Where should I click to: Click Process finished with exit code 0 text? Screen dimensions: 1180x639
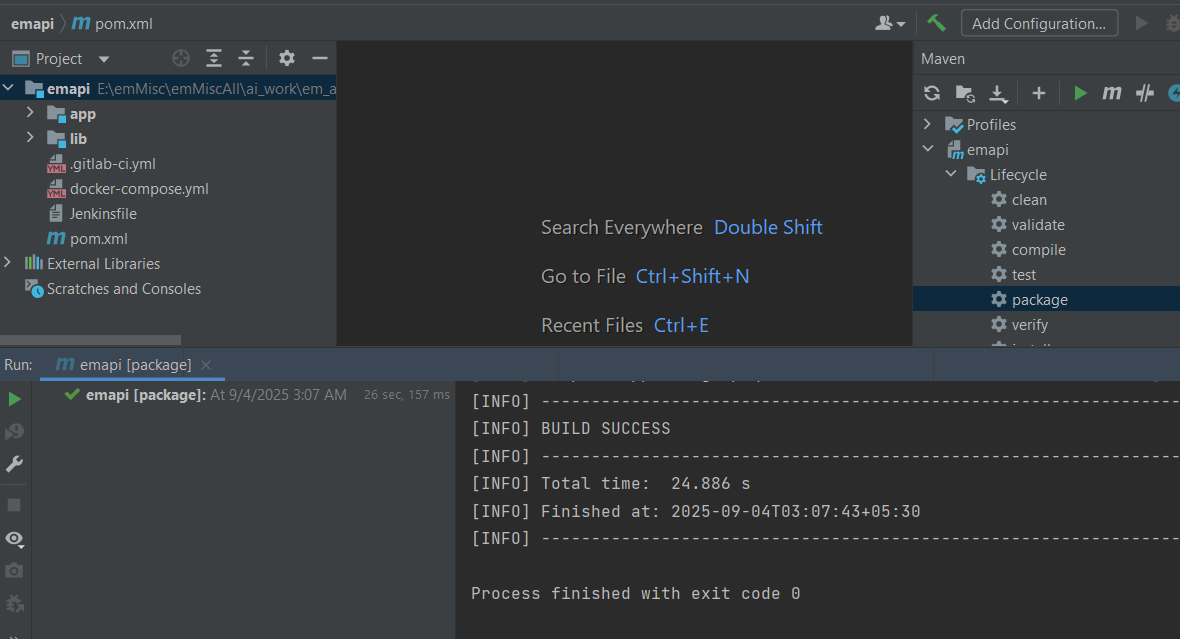(x=635, y=593)
